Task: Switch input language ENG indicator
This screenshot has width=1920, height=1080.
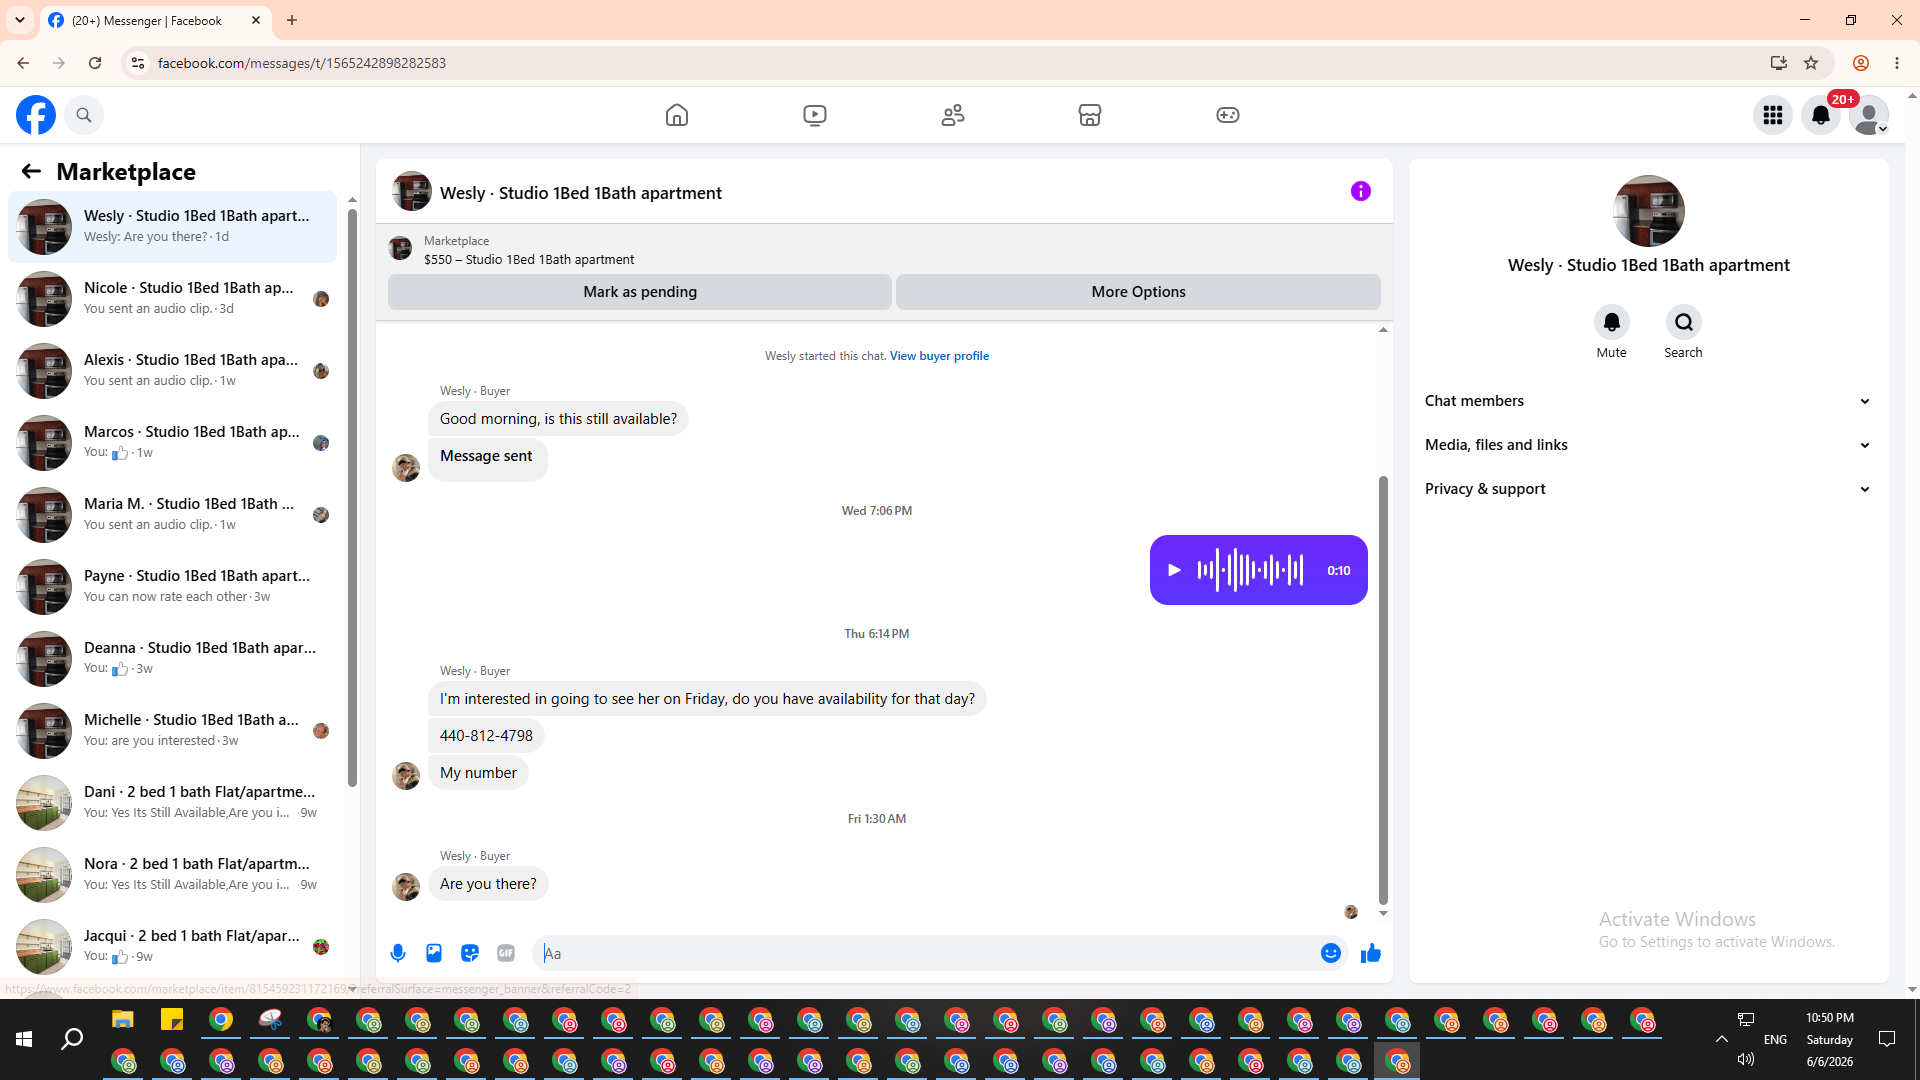Action: [1776, 1040]
